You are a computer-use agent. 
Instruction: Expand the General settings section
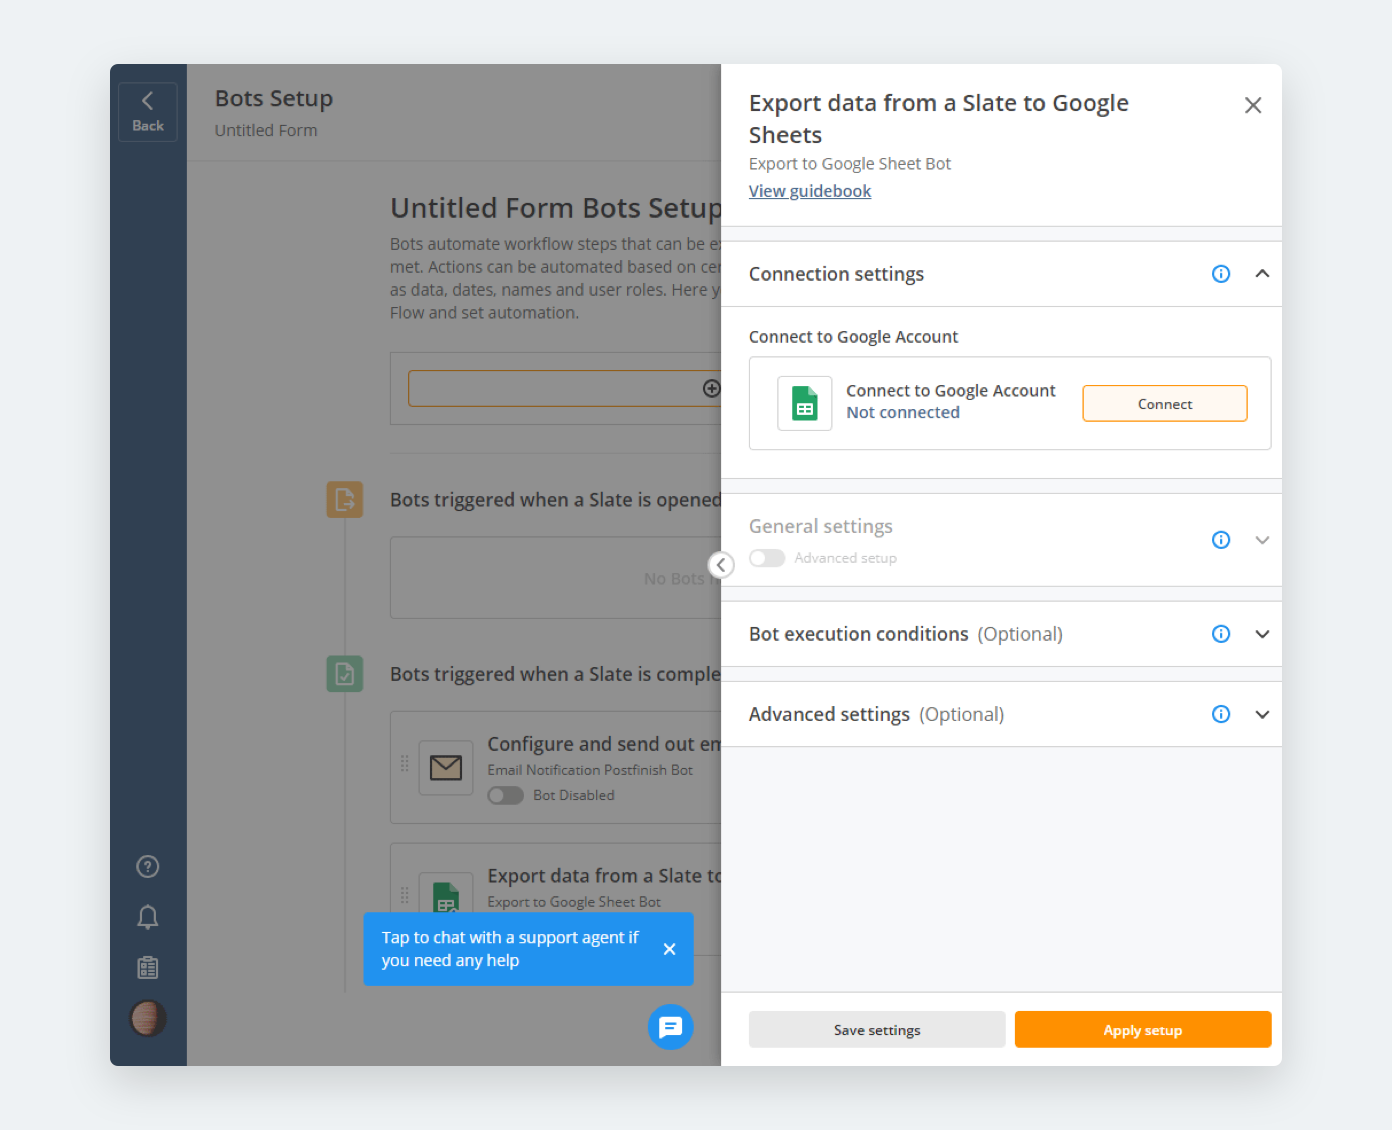1262,540
